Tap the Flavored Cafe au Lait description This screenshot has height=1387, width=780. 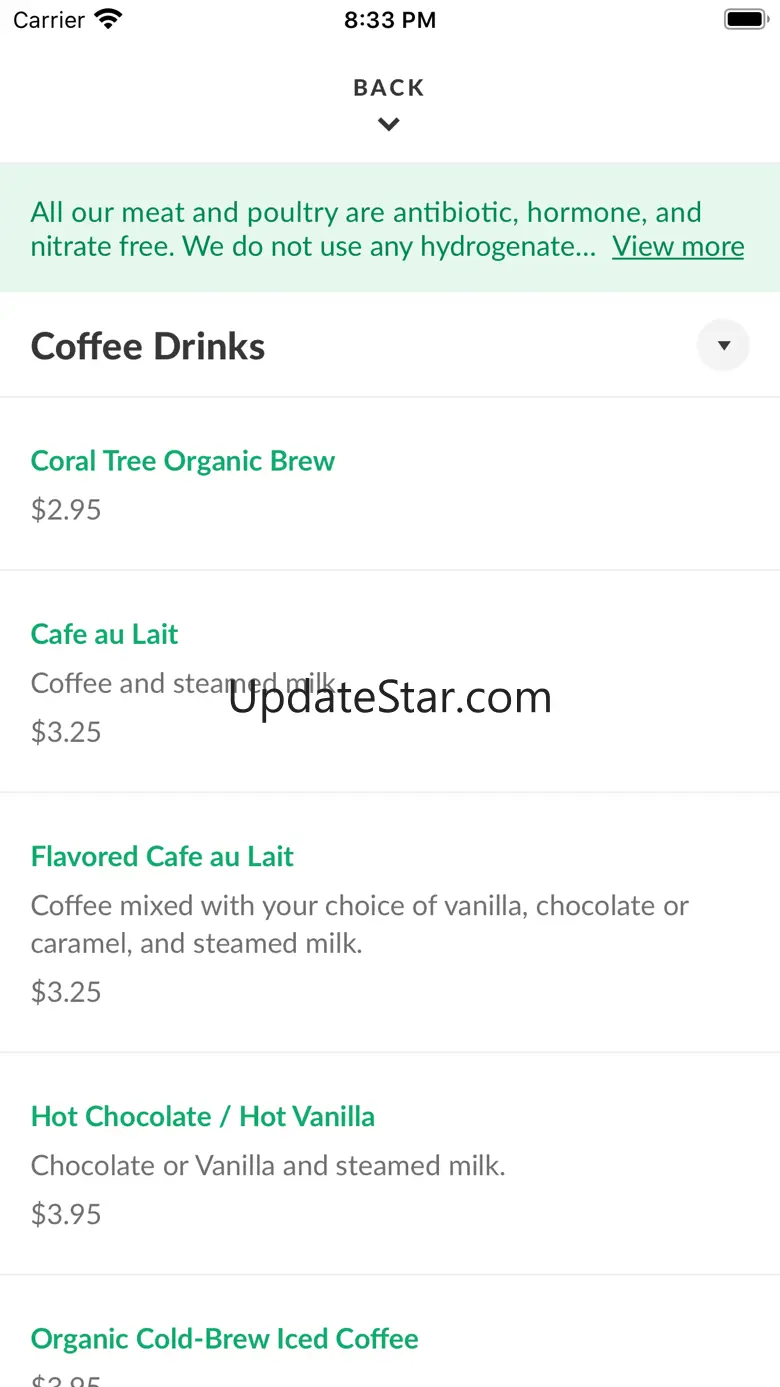(x=359, y=924)
